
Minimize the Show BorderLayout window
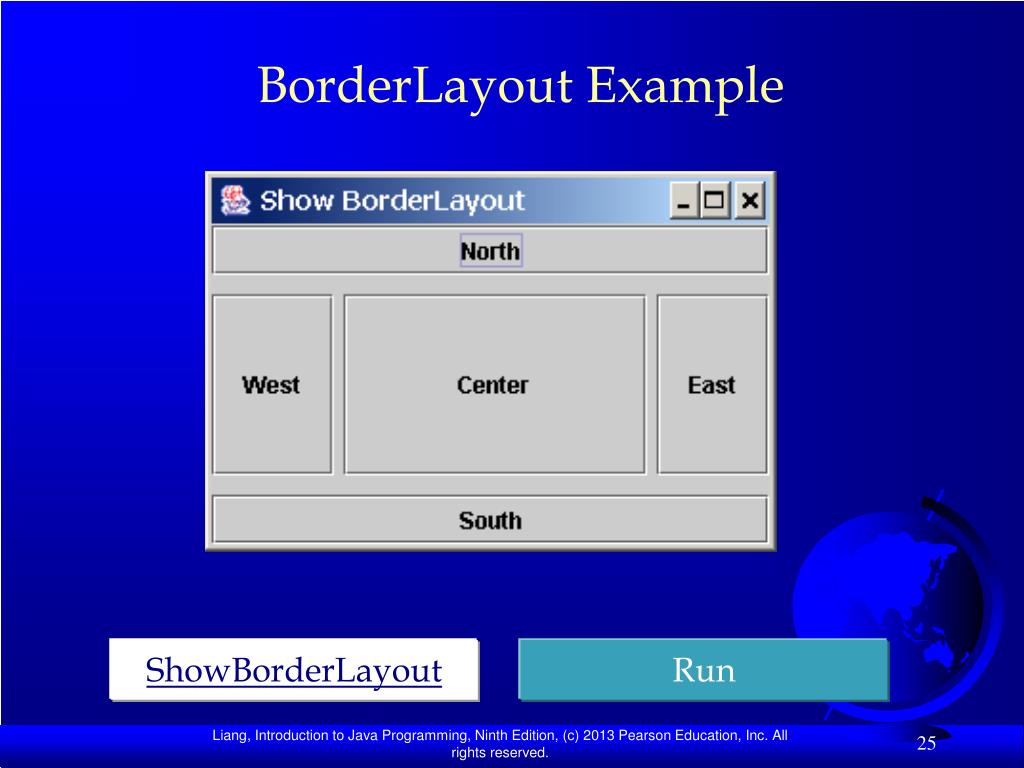684,200
